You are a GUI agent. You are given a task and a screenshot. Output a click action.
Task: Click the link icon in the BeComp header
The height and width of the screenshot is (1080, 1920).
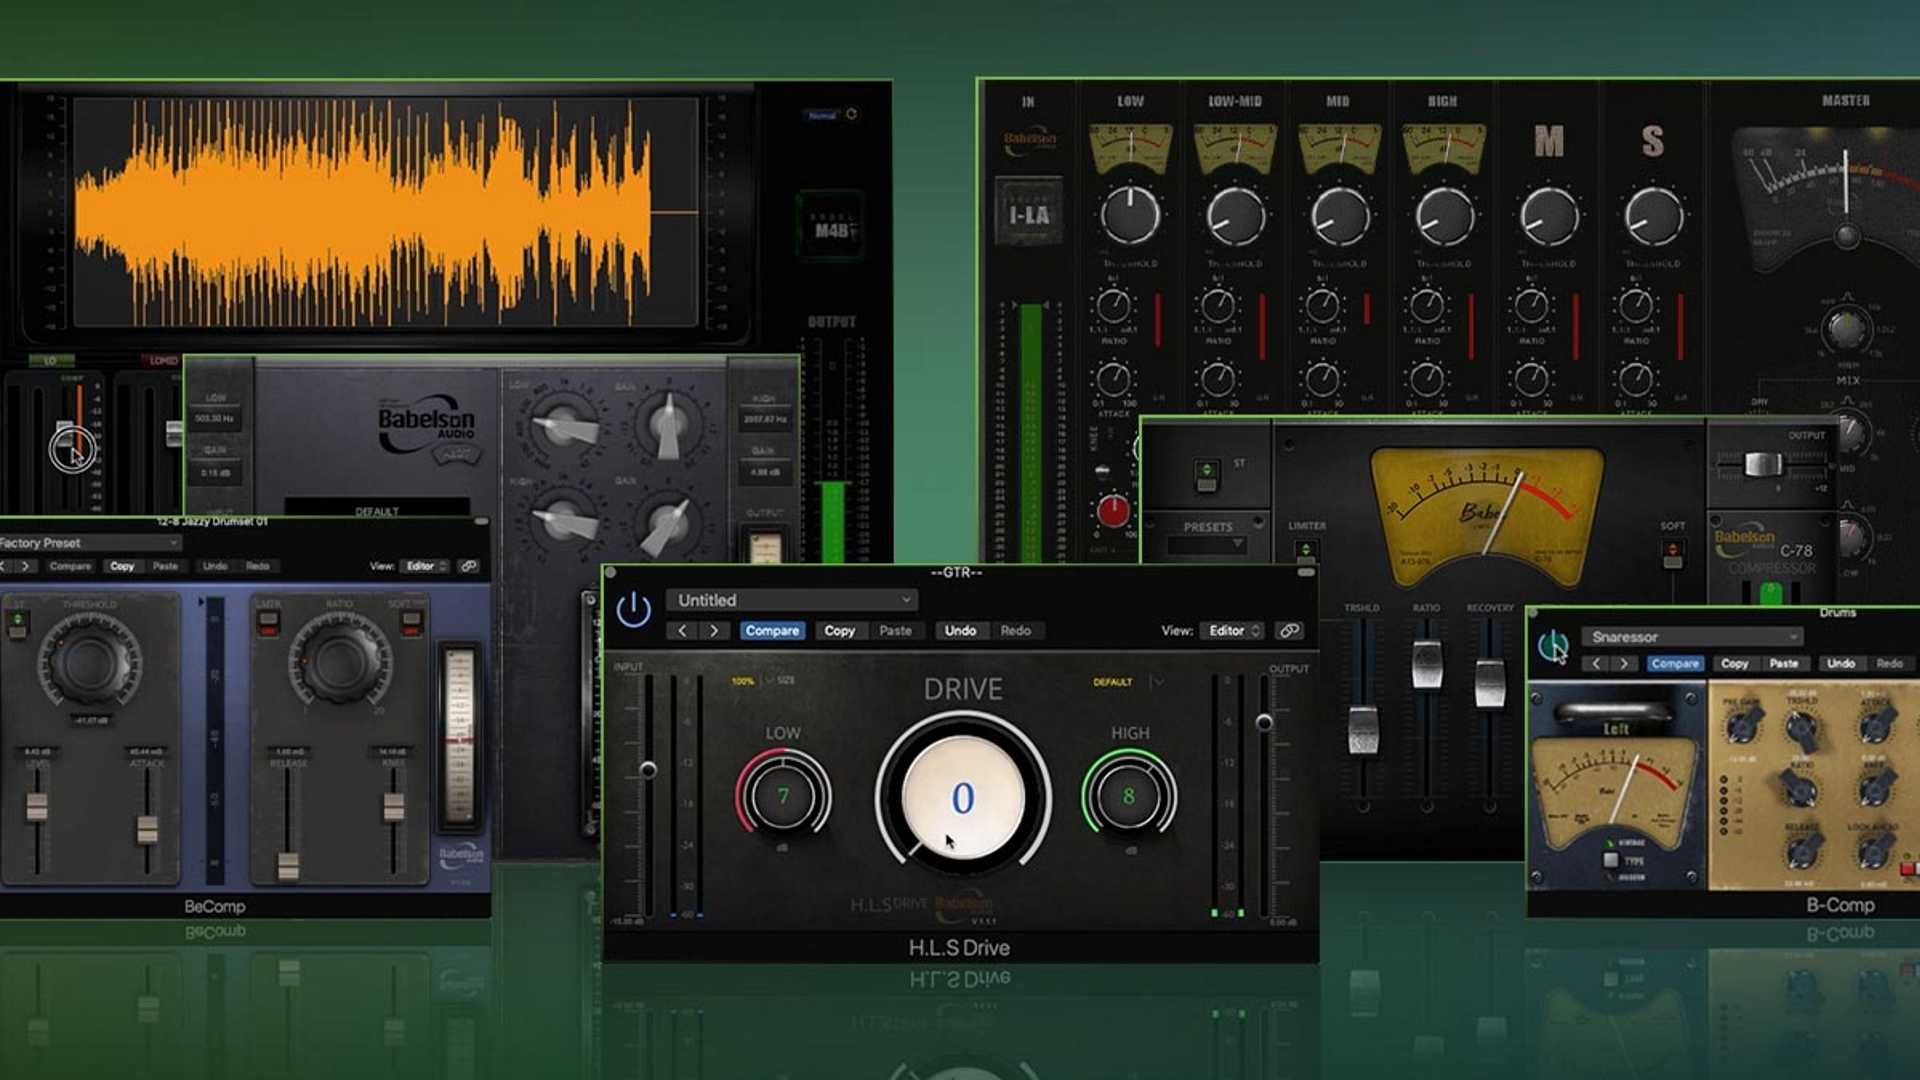click(x=467, y=565)
